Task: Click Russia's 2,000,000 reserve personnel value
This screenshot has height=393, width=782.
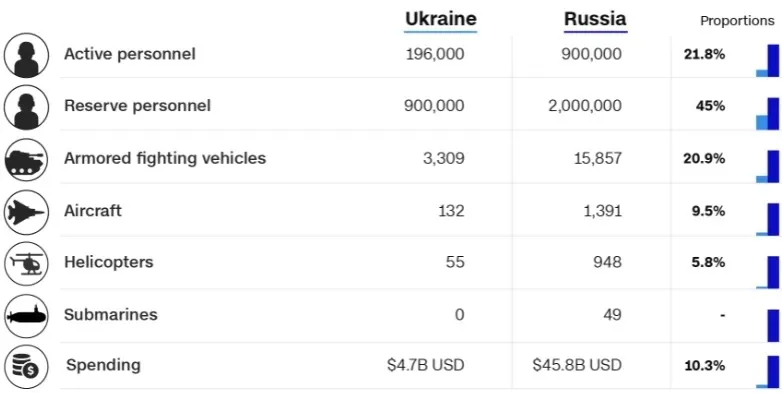Action: tap(585, 106)
